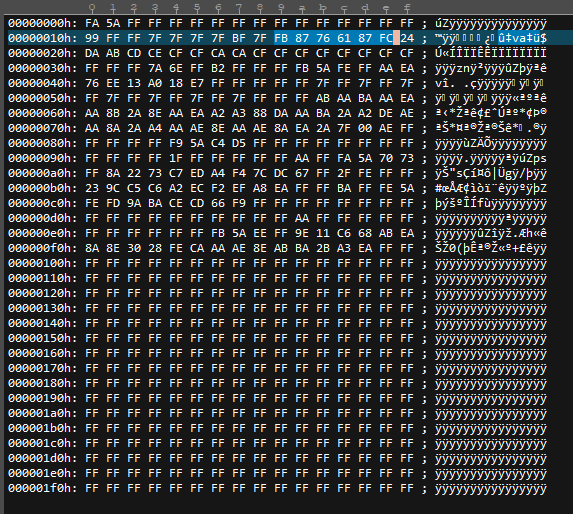Viewport: 573px width, 514px height.
Task: Click byte 88 in row 00000060h
Action: point(260,113)
